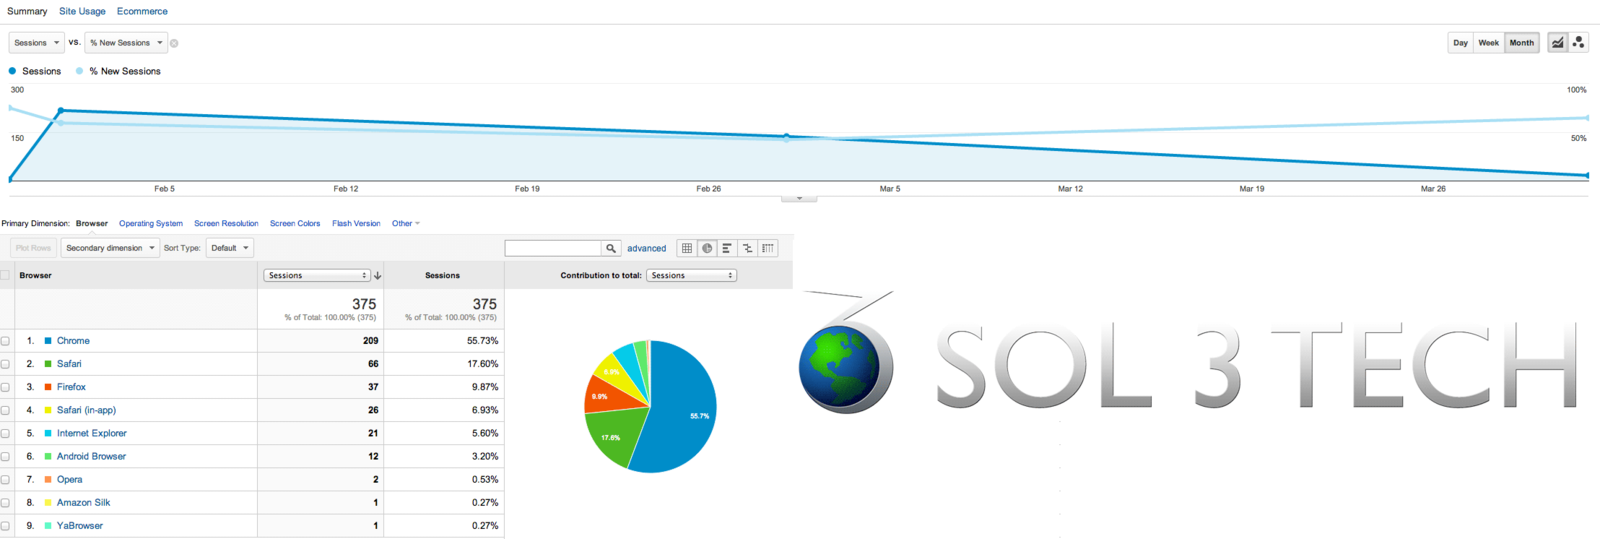
Task: Select the performance bar view icon
Action: point(727,248)
